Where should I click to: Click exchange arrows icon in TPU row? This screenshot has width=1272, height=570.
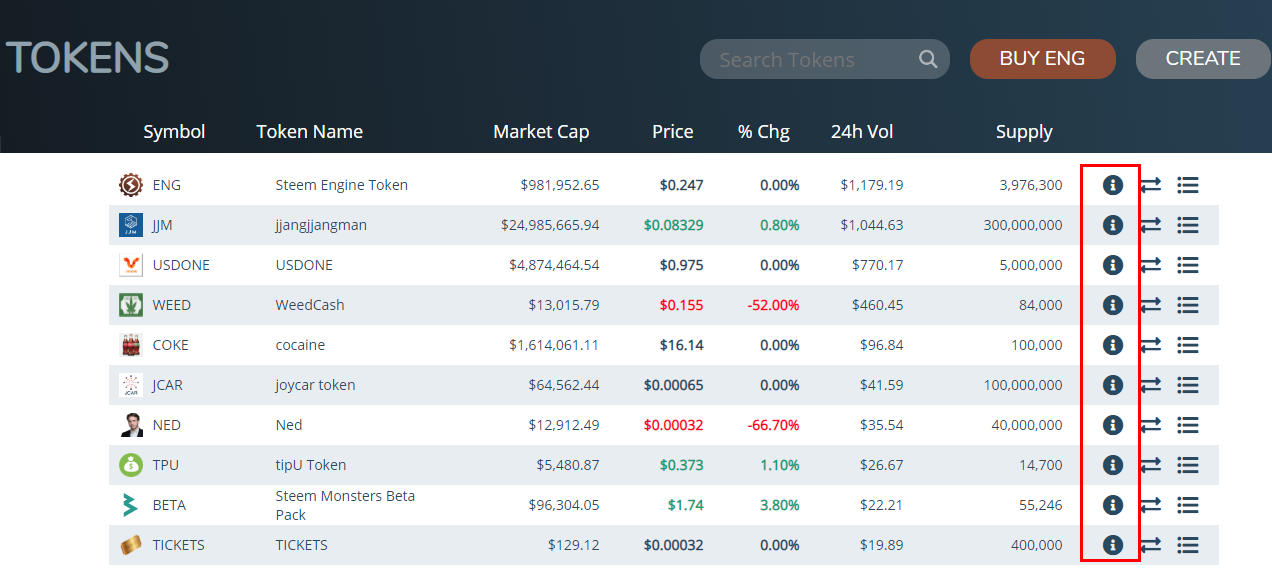(1151, 465)
